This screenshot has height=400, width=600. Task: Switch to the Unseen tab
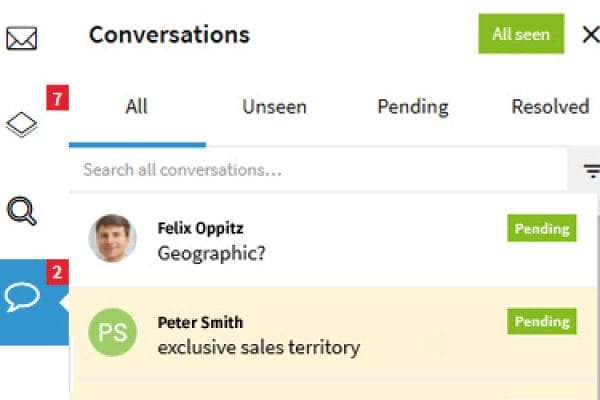point(274,107)
